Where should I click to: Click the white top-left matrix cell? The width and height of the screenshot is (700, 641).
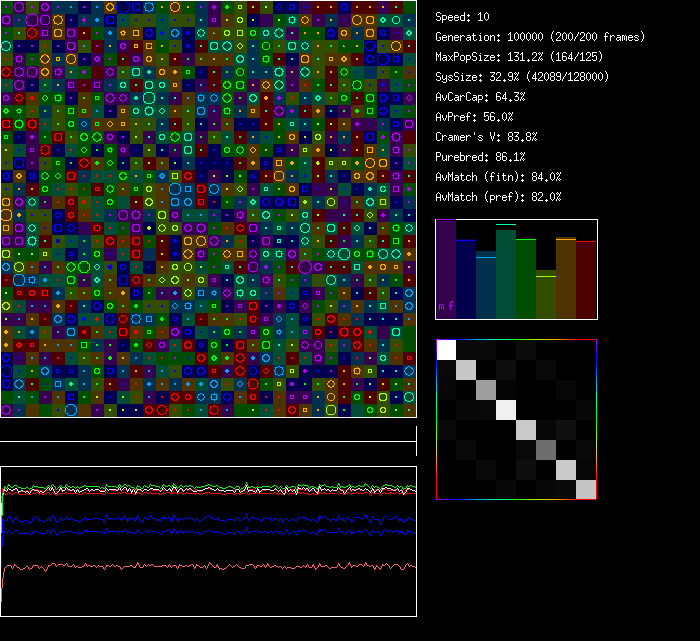(x=447, y=350)
